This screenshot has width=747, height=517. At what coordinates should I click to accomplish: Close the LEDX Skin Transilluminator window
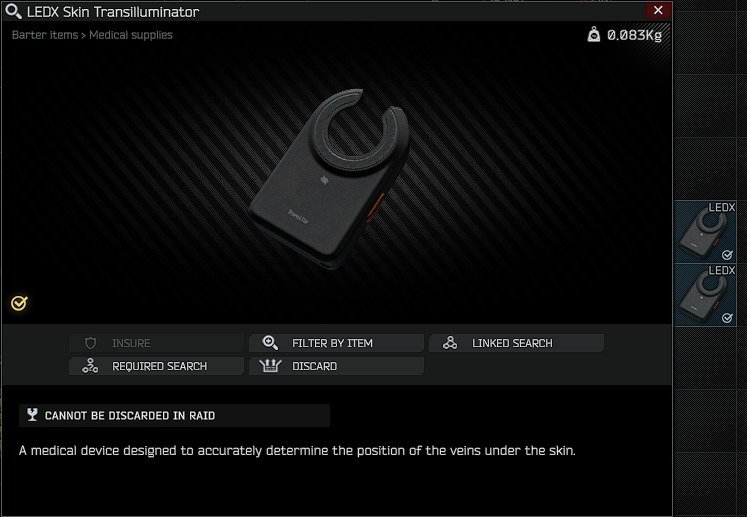[x=658, y=10]
